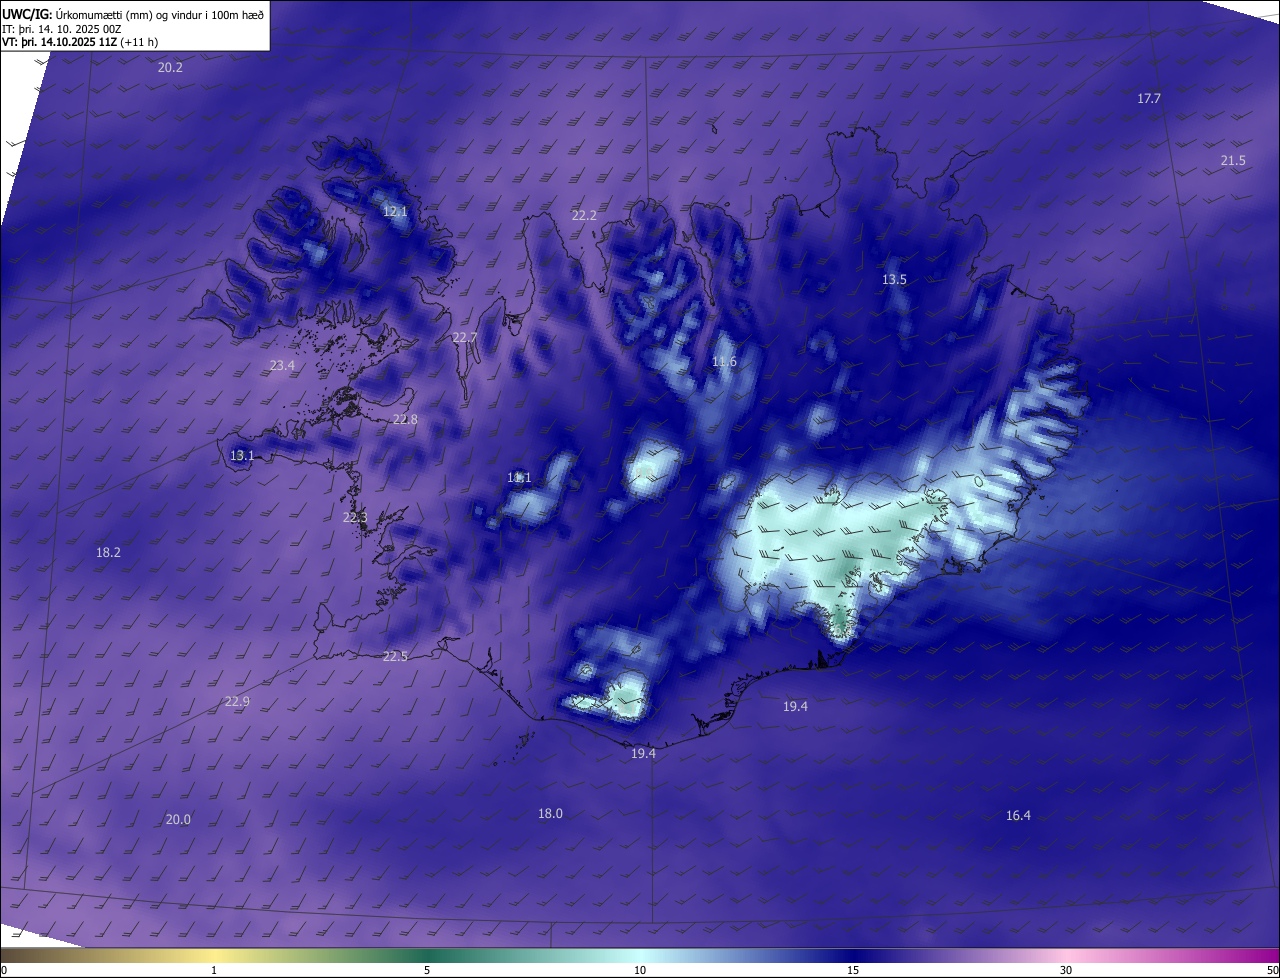Click the 1 tick on the color scale
Viewport: 1280px width, 978px height.
215,970
